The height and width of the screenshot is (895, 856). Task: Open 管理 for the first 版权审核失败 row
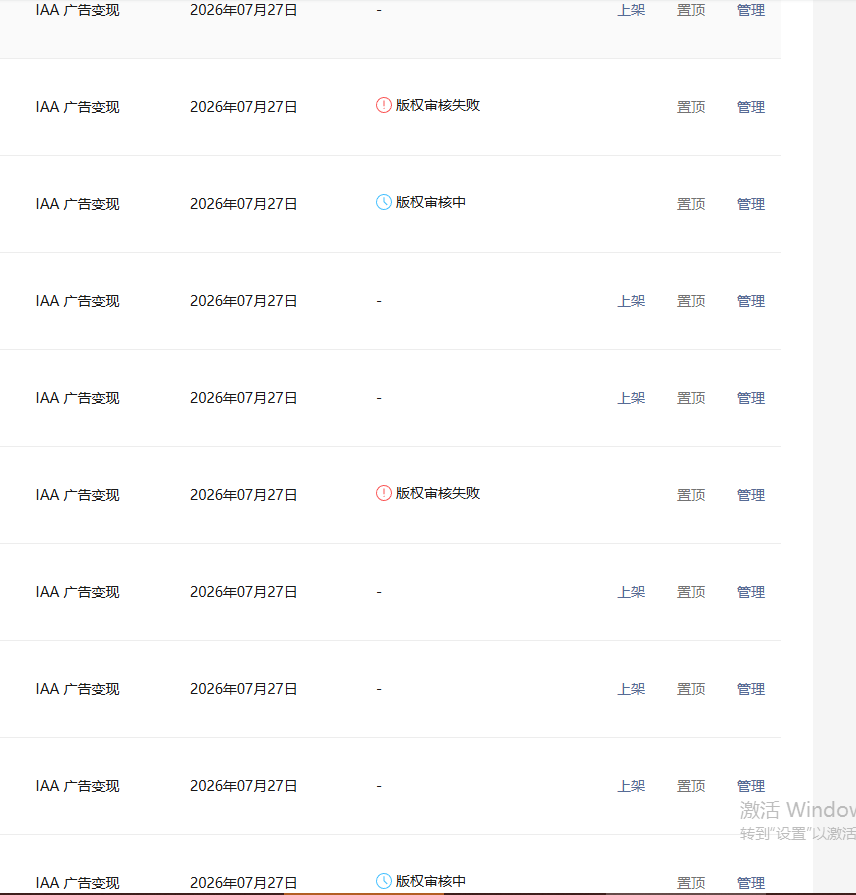(751, 107)
